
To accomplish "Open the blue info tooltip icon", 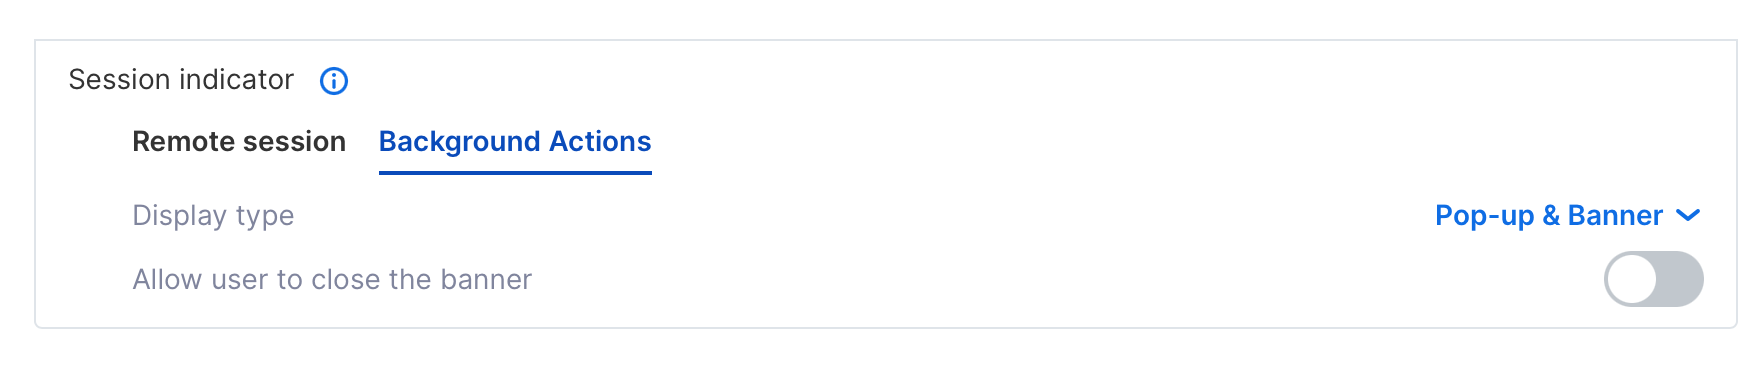I will 334,81.
